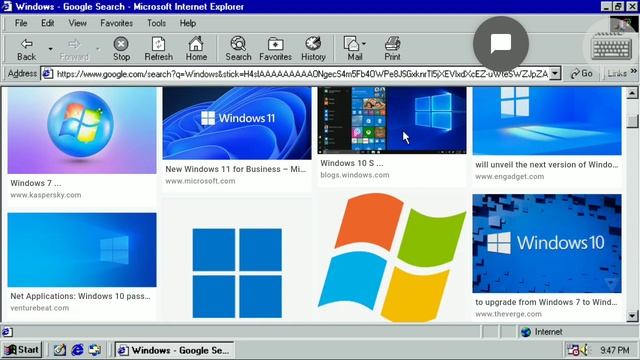Open the venturebeat.com source link

click(x=40, y=308)
